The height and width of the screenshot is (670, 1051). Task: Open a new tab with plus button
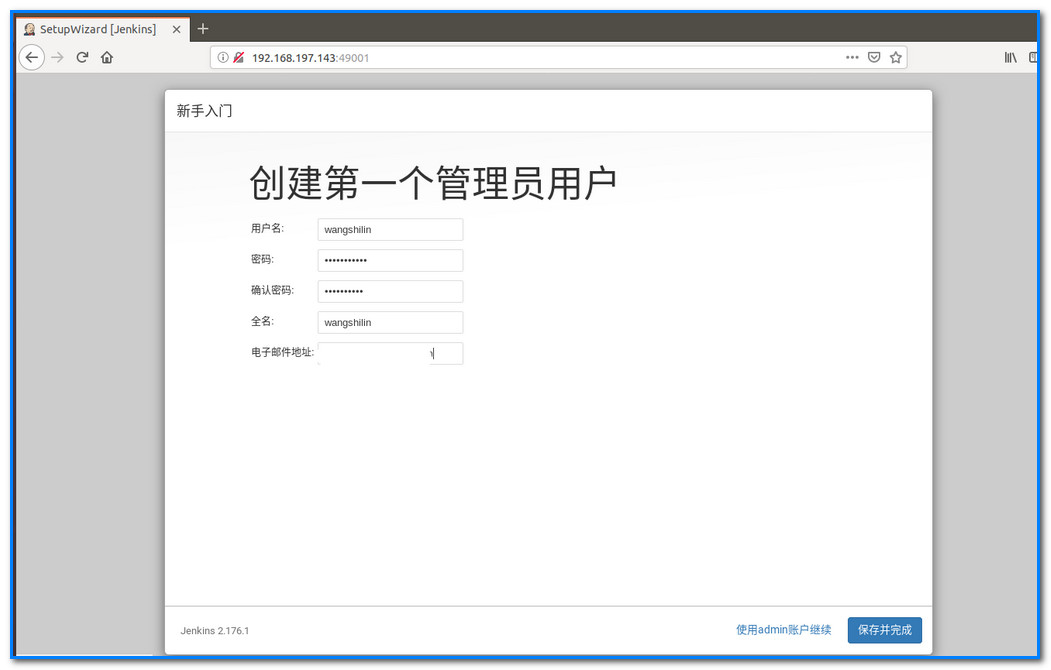pos(203,29)
